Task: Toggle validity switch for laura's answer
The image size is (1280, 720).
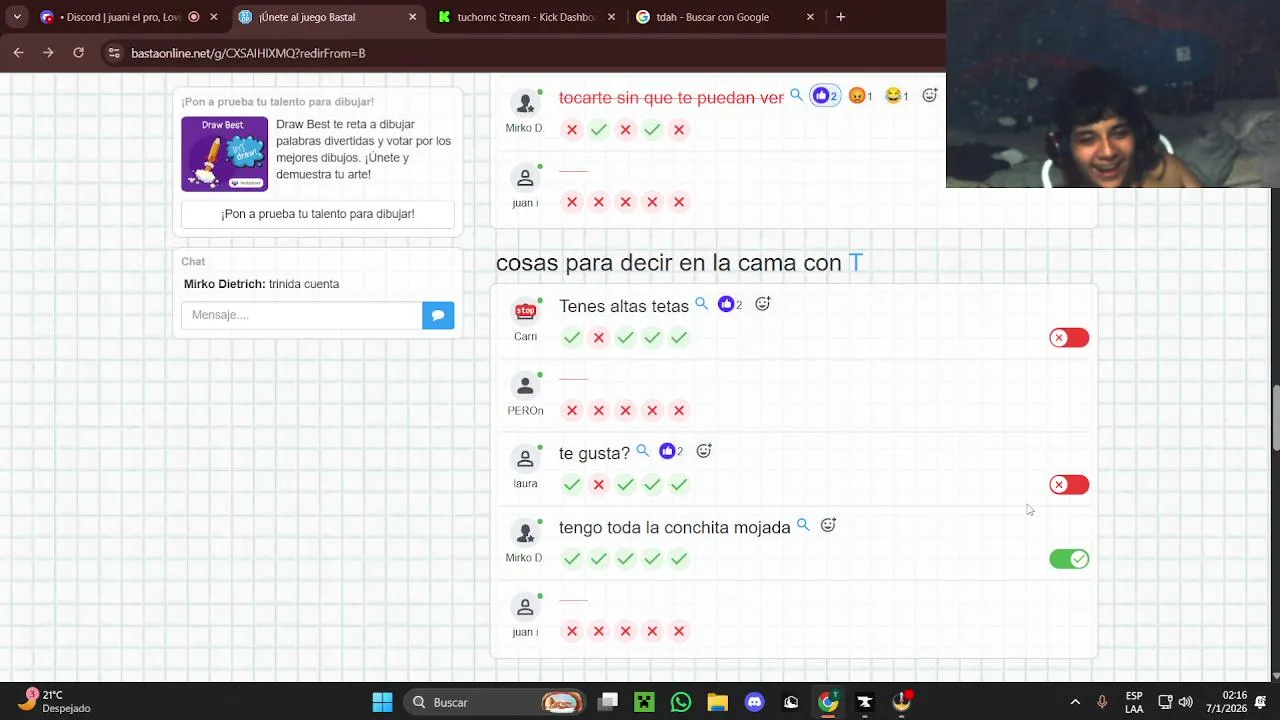Action: click(x=1069, y=485)
